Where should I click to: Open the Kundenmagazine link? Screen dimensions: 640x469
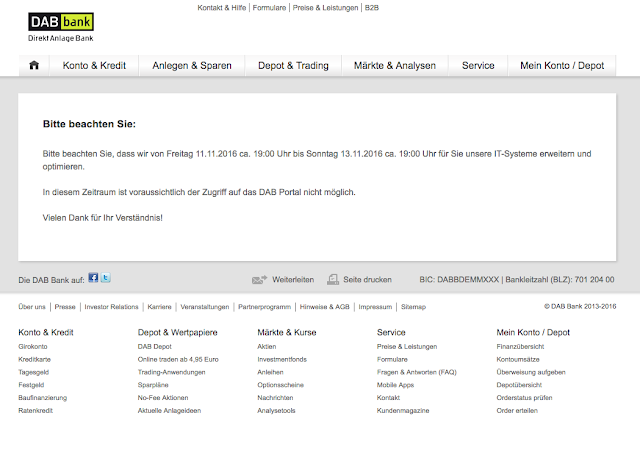coord(403,411)
